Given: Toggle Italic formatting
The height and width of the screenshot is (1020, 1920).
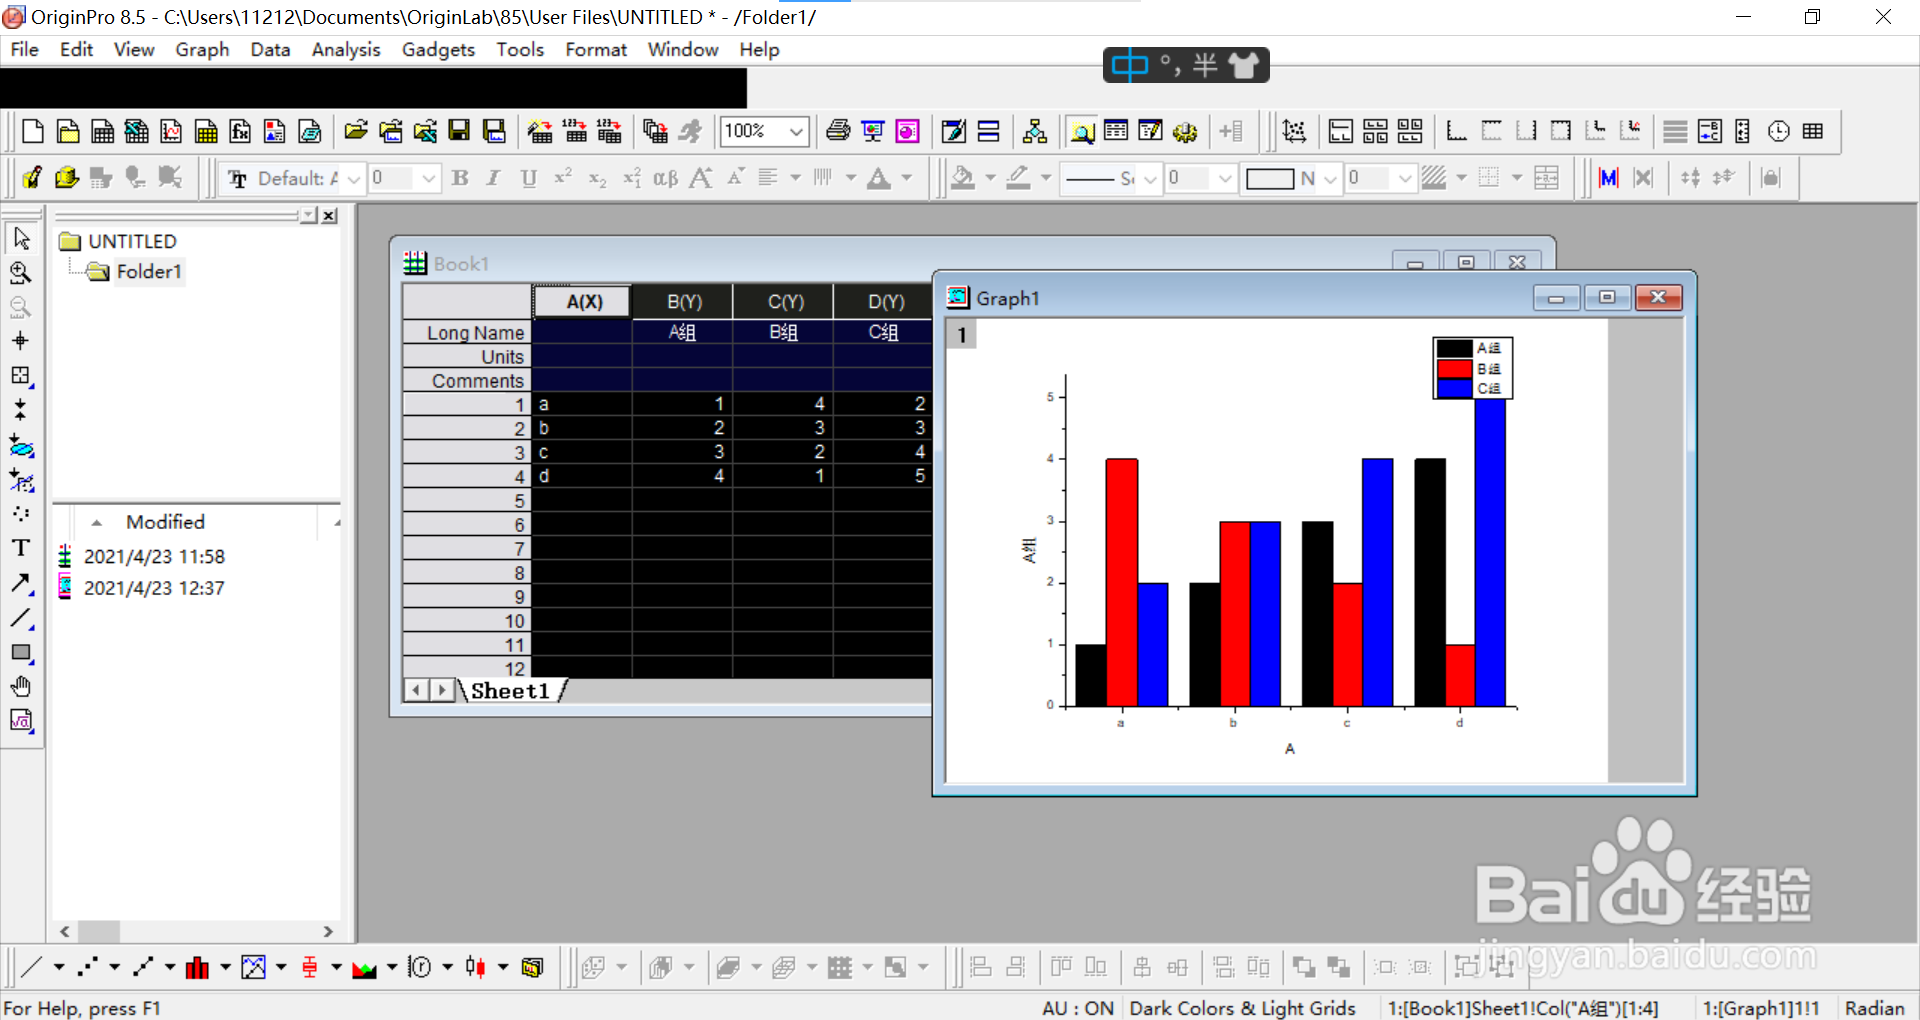Looking at the screenshot, I should coord(494,178).
